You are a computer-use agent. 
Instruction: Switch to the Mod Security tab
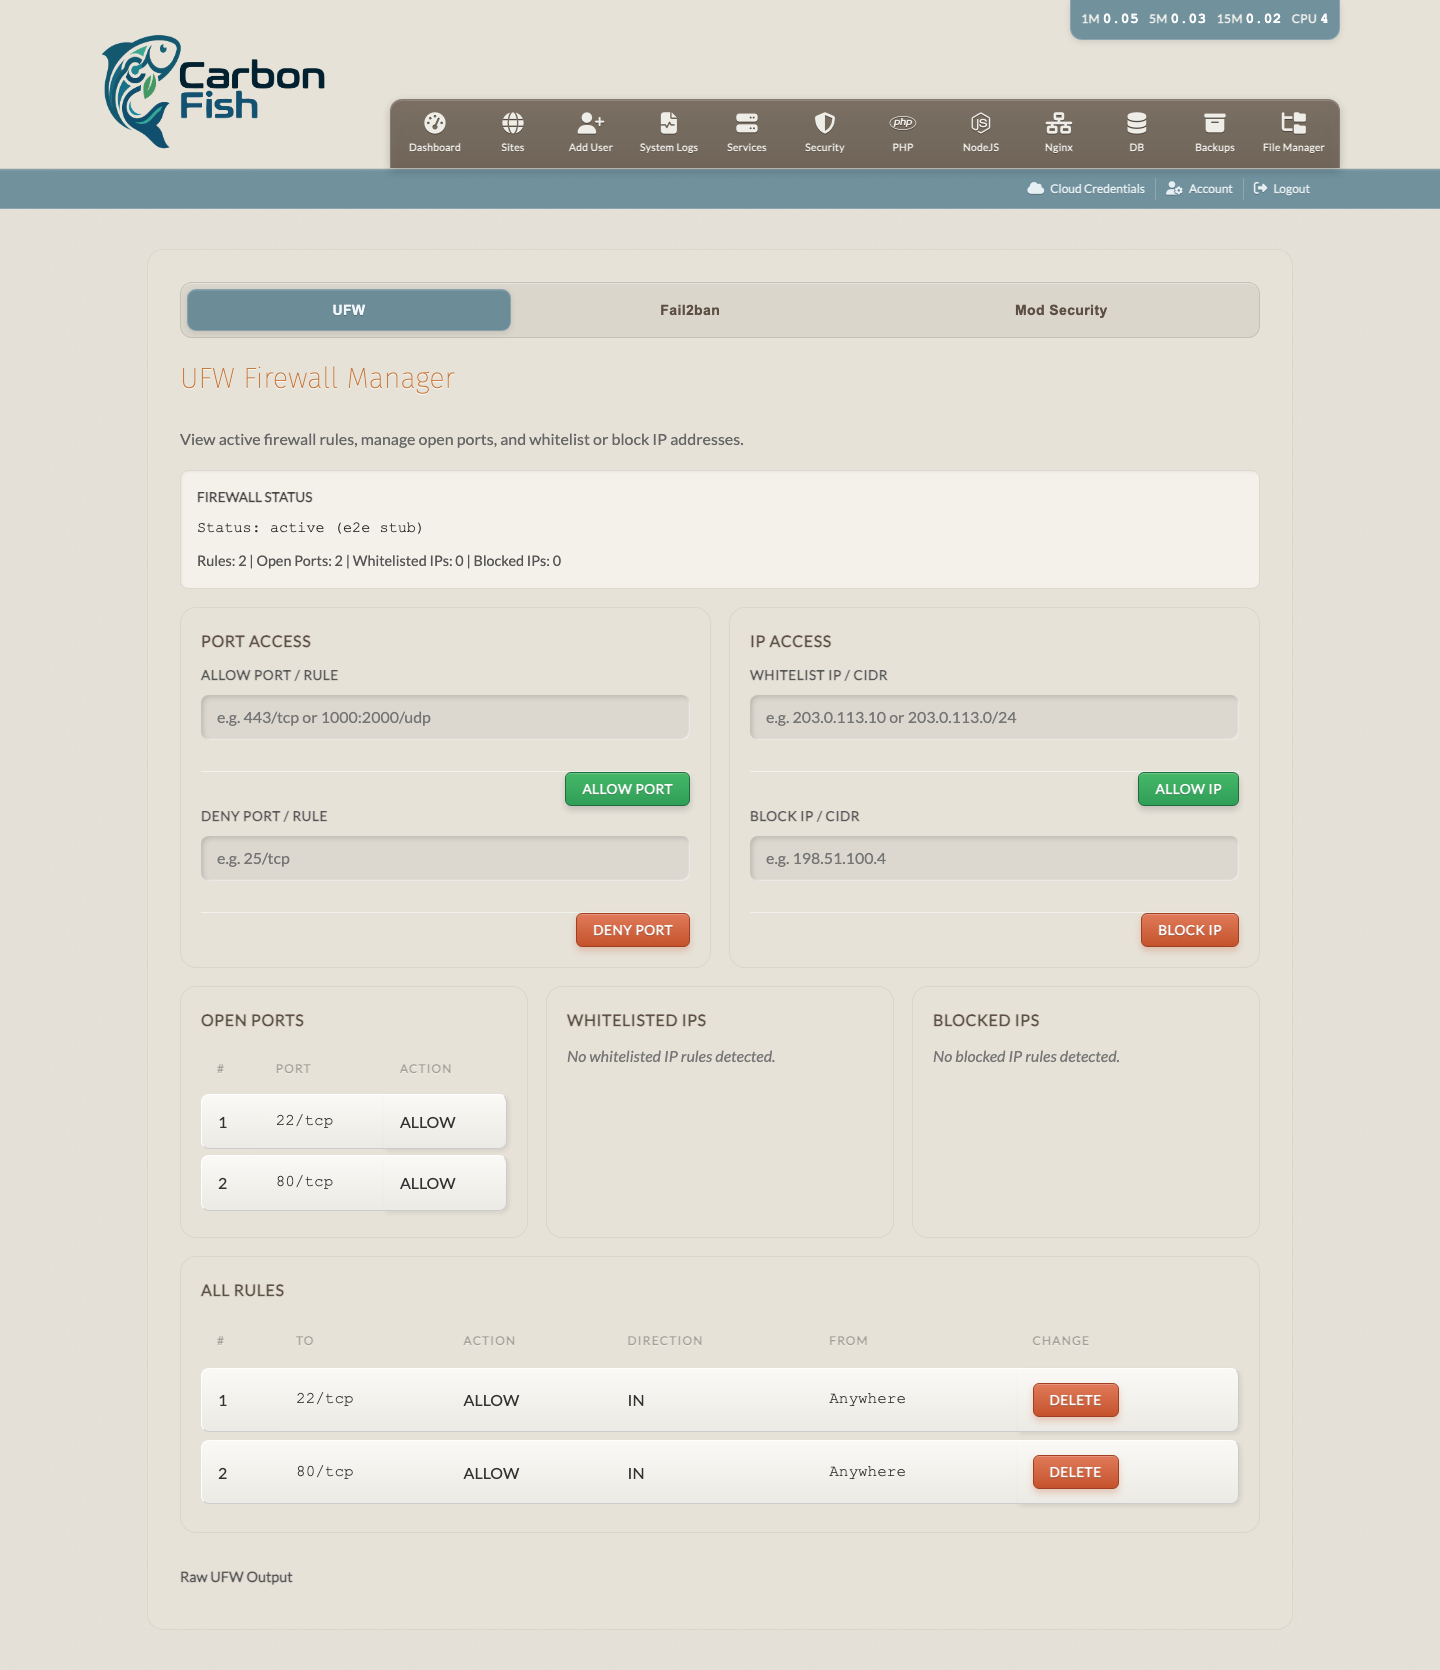coord(1061,310)
